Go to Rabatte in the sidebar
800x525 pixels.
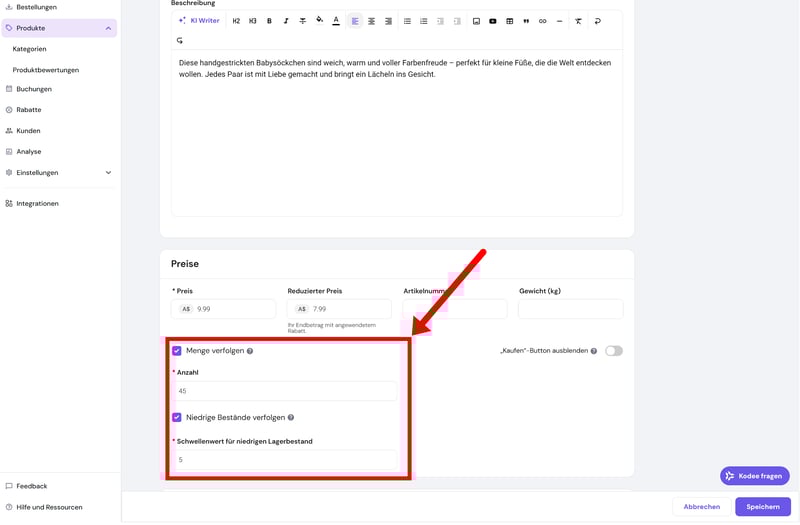tap(29, 110)
